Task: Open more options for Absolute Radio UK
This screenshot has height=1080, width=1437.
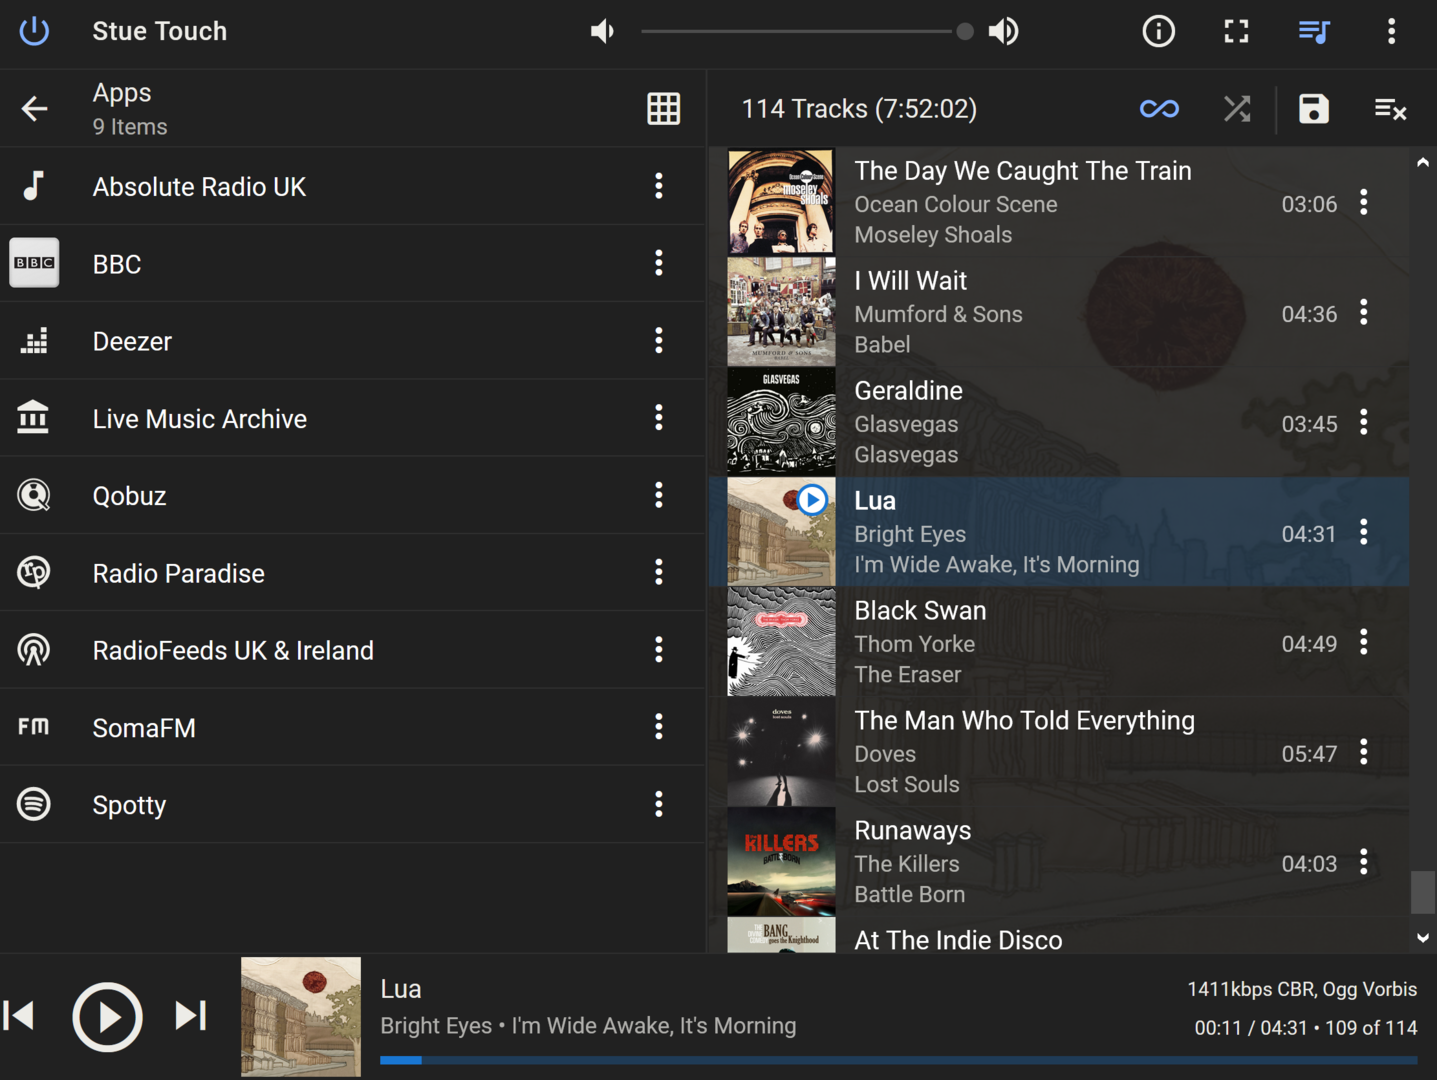Action: [658, 186]
